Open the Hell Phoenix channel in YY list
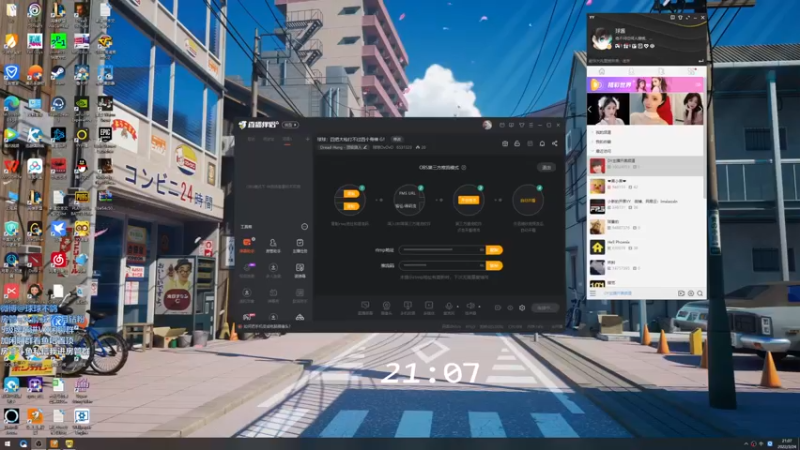Image resolution: width=800 pixels, height=450 pixels. [645, 247]
